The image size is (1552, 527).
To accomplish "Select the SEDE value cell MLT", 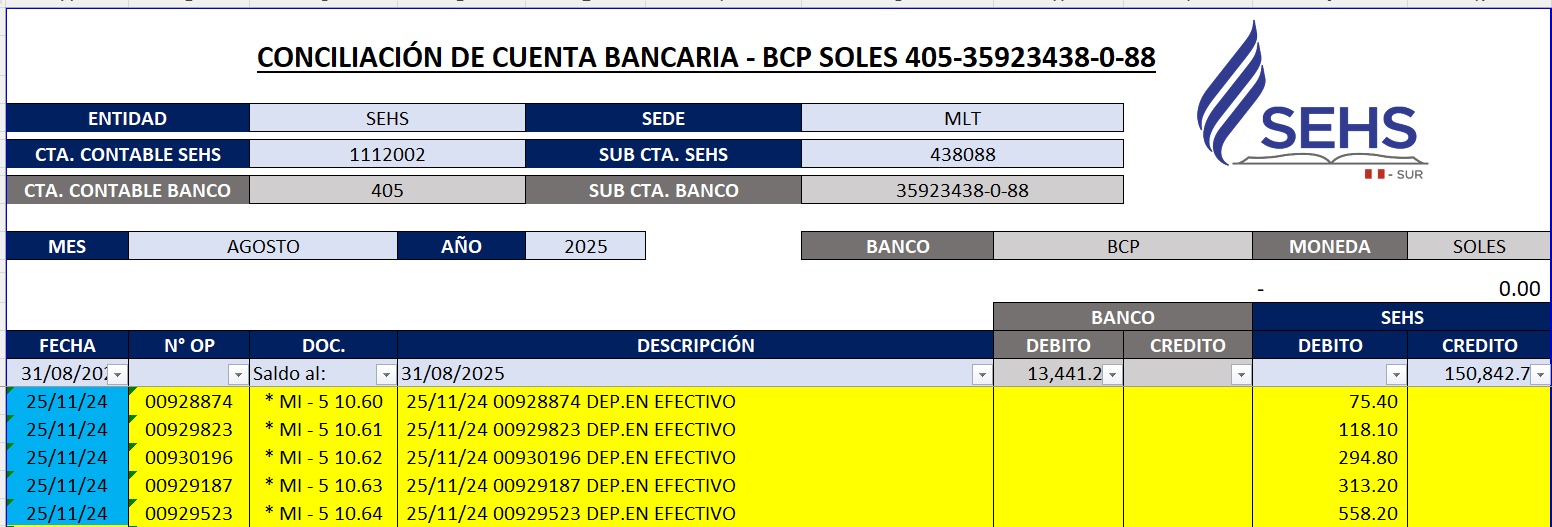I will [x=962, y=118].
